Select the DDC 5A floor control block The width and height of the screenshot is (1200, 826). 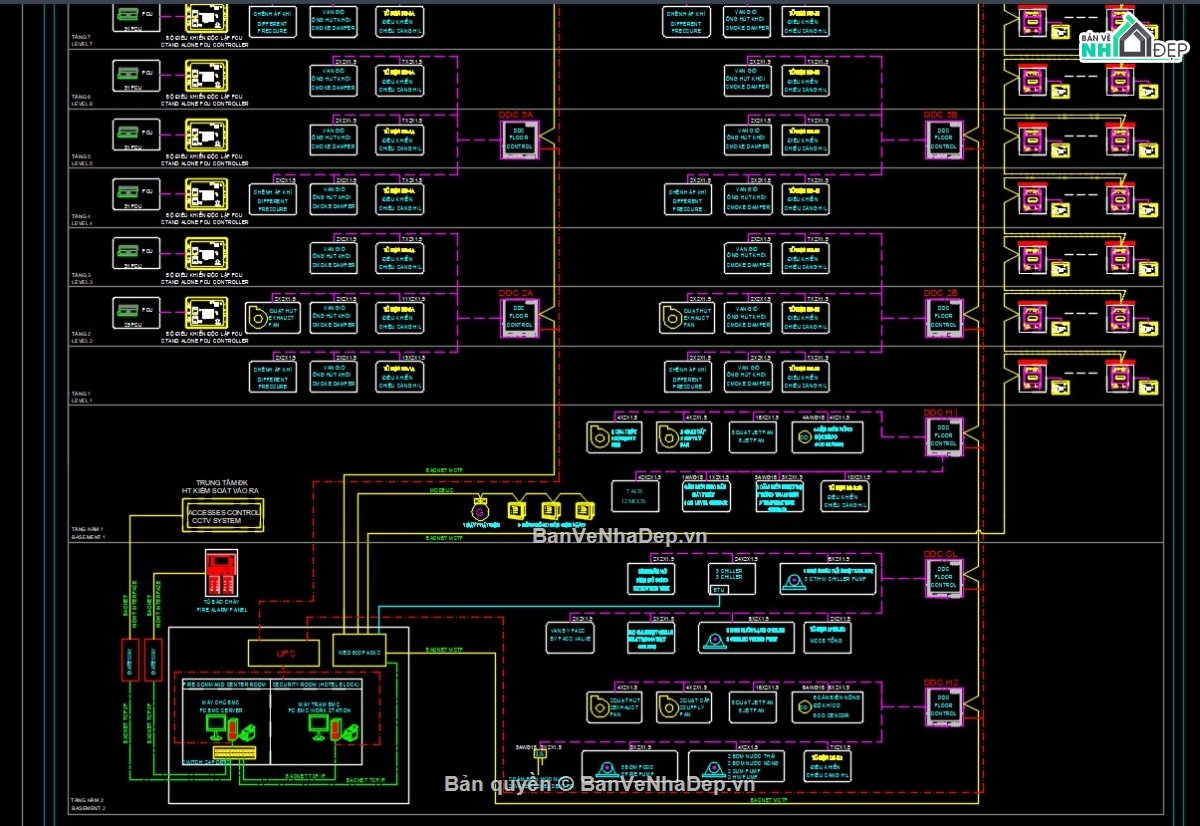520,138
